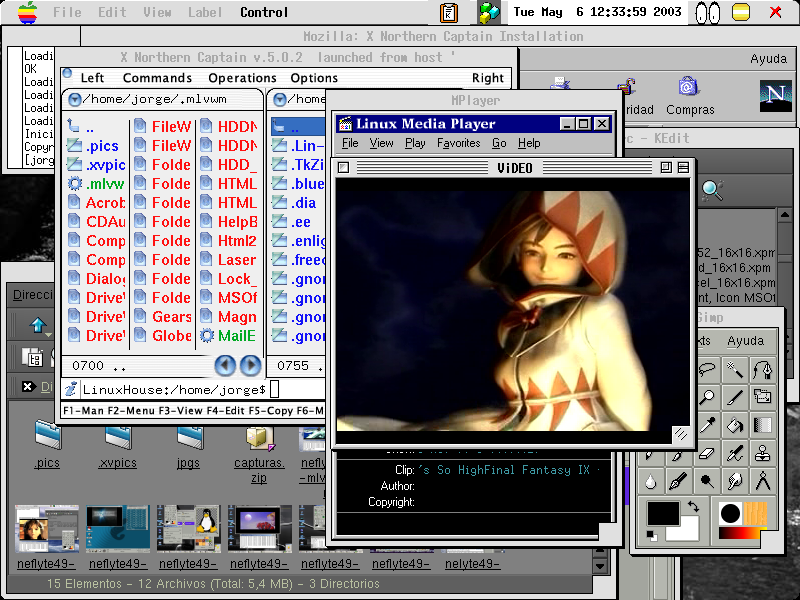Screen dimensions: 800x600
Task: Expand right panel path dropdown in Northern Captain
Action: point(280,99)
